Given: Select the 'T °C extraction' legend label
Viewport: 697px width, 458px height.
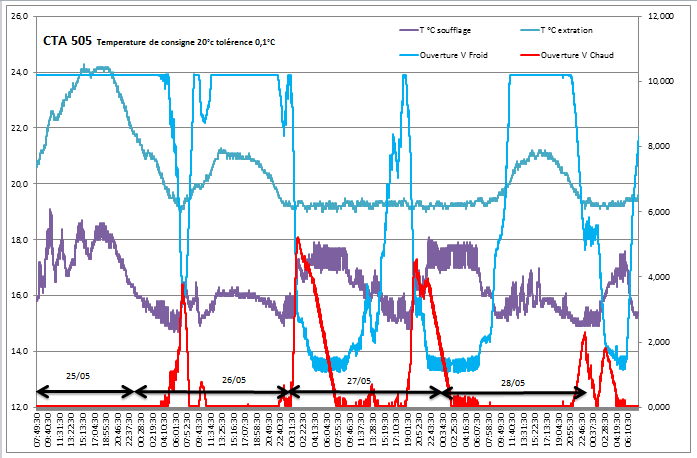Looking at the screenshot, I should 566,30.
